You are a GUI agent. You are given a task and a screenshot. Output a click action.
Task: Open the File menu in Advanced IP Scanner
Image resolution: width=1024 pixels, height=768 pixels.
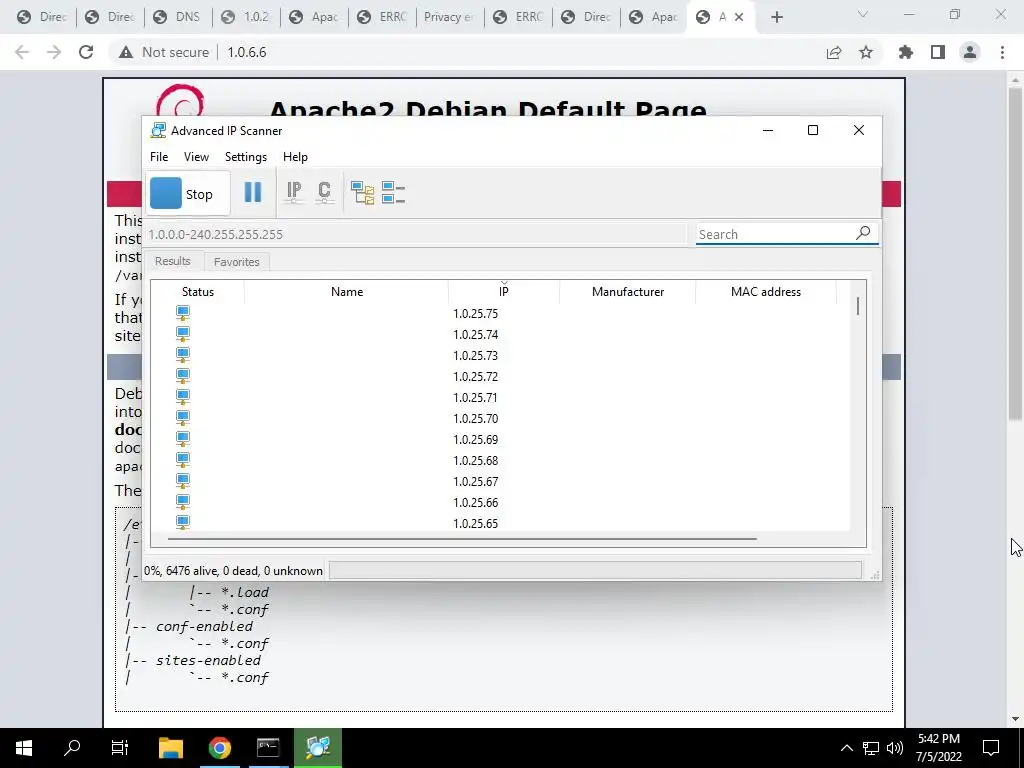coord(159,157)
